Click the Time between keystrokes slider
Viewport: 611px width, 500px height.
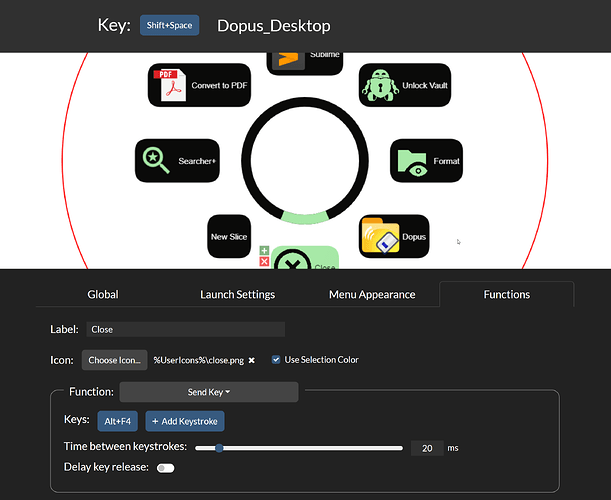coord(300,448)
